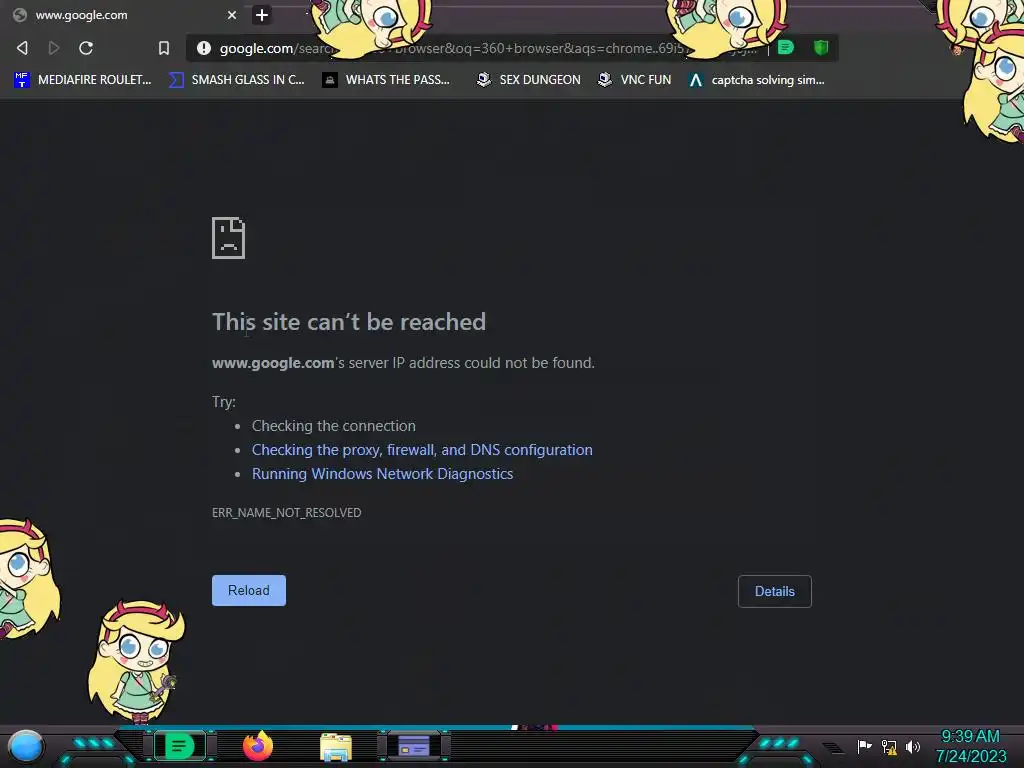
Task: Open the WHATS THE PASS... bookmark
Action: point(386,80)
